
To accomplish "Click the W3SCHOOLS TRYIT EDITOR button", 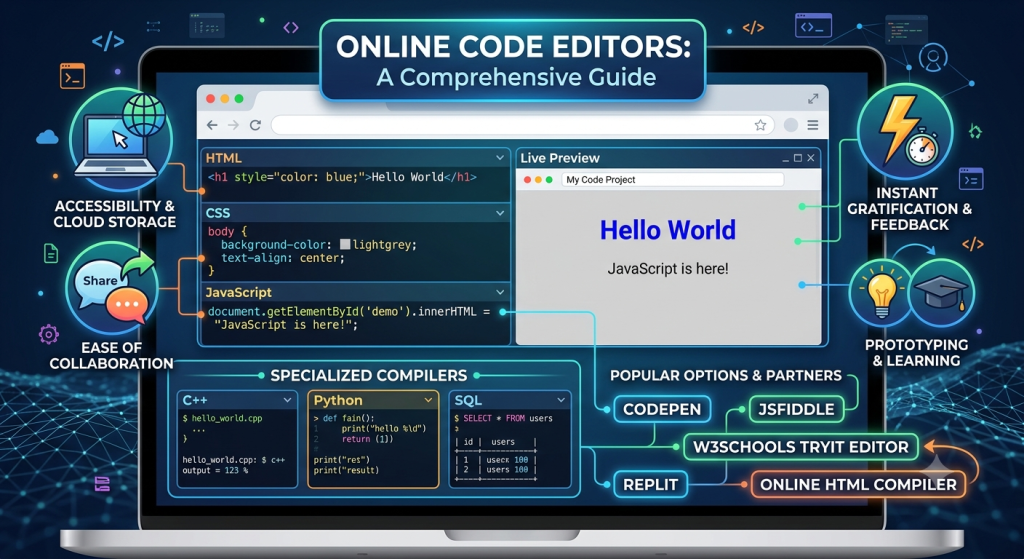I will click(x=801, y=447).
